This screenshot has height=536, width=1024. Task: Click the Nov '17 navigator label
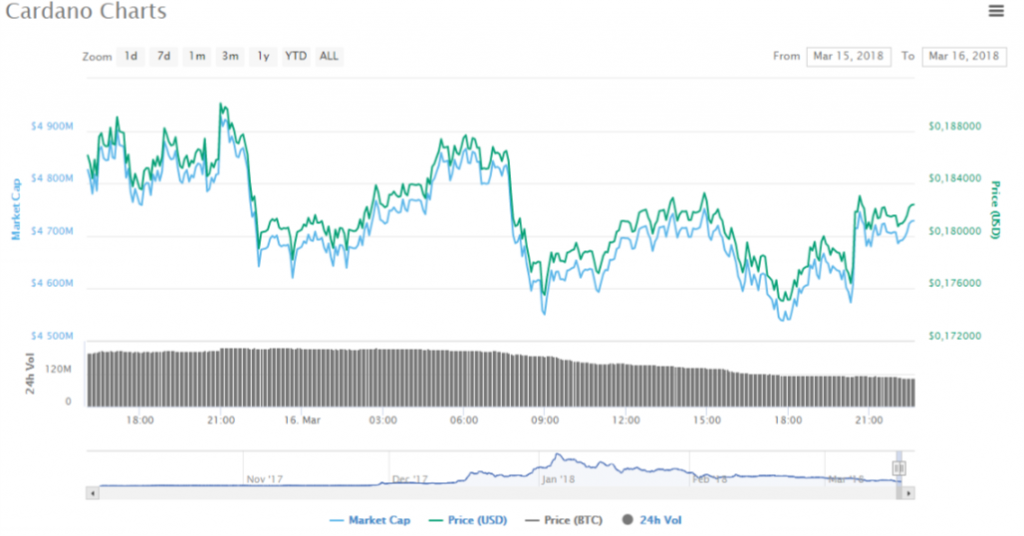(264, 479)
